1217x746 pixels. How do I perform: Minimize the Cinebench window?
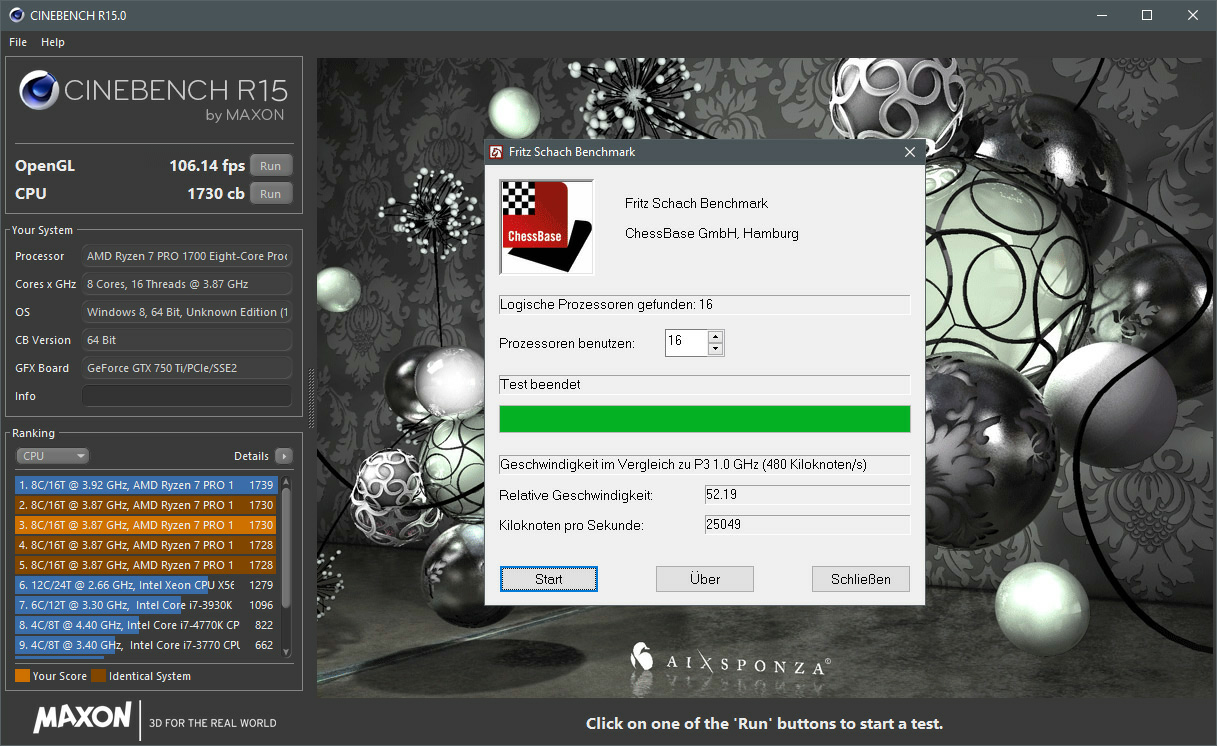(x=1101, y=15)
